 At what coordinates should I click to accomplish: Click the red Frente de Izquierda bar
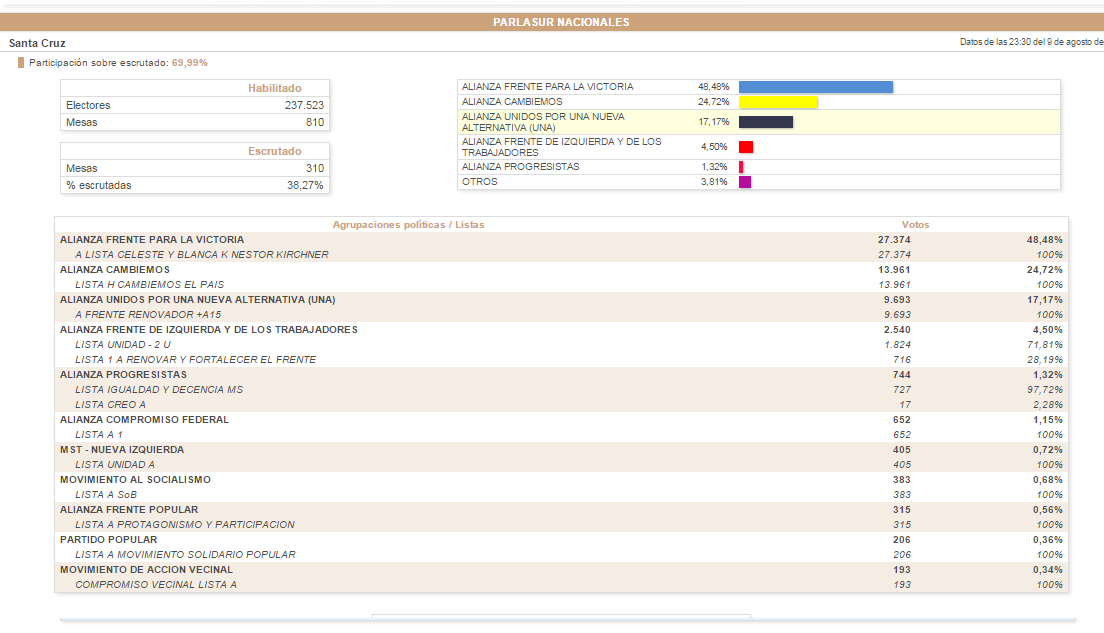[746, 147]
